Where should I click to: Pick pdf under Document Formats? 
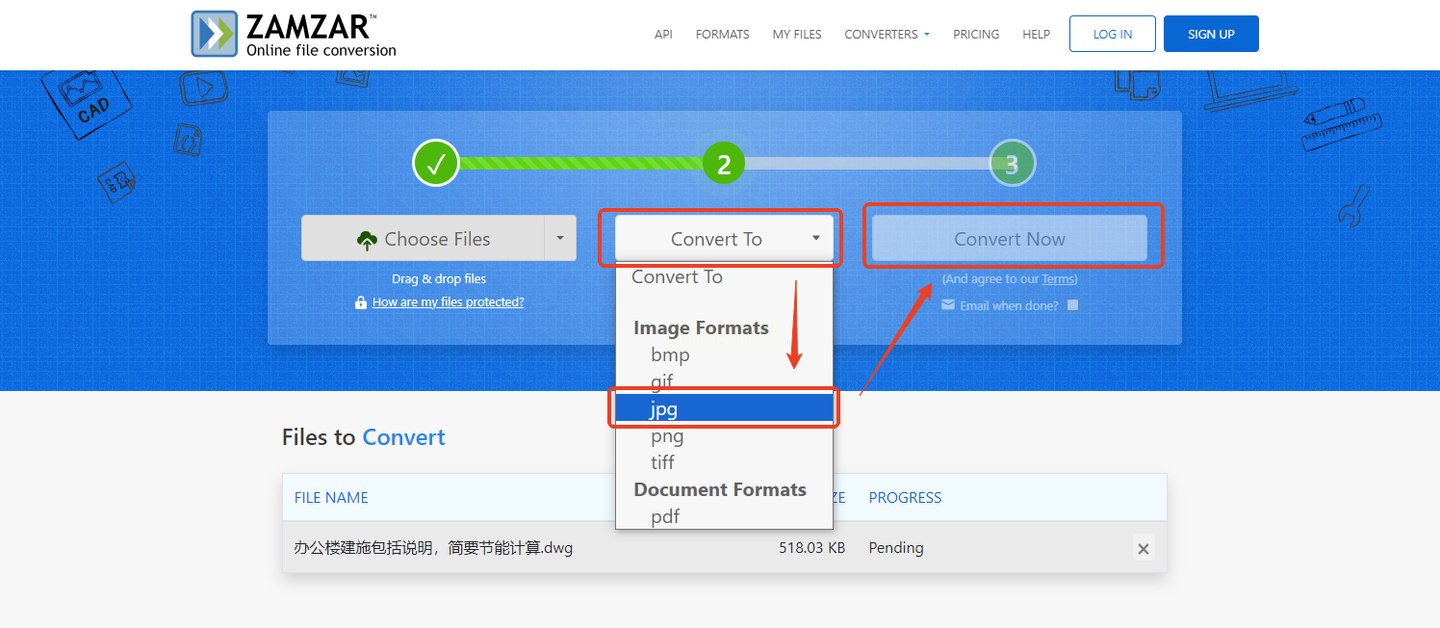point(724,516)
